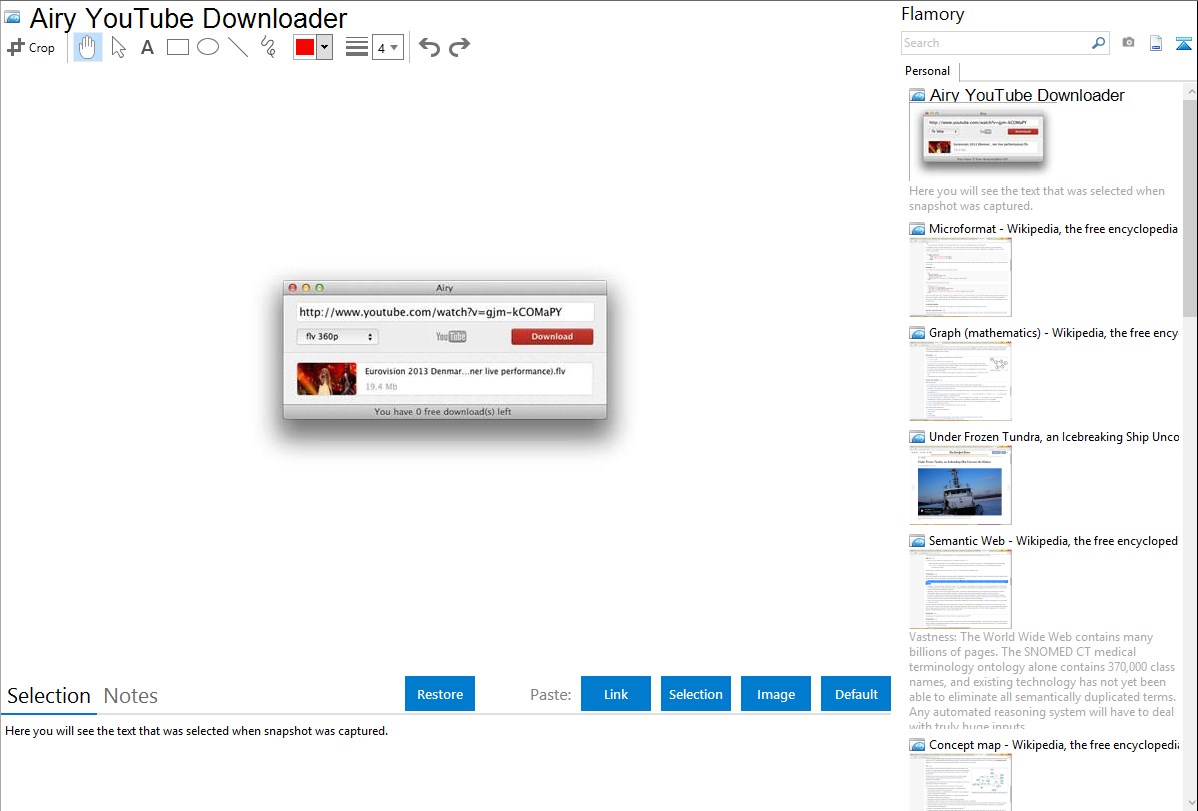Select Concept map - Wikipedia title

1054,744
